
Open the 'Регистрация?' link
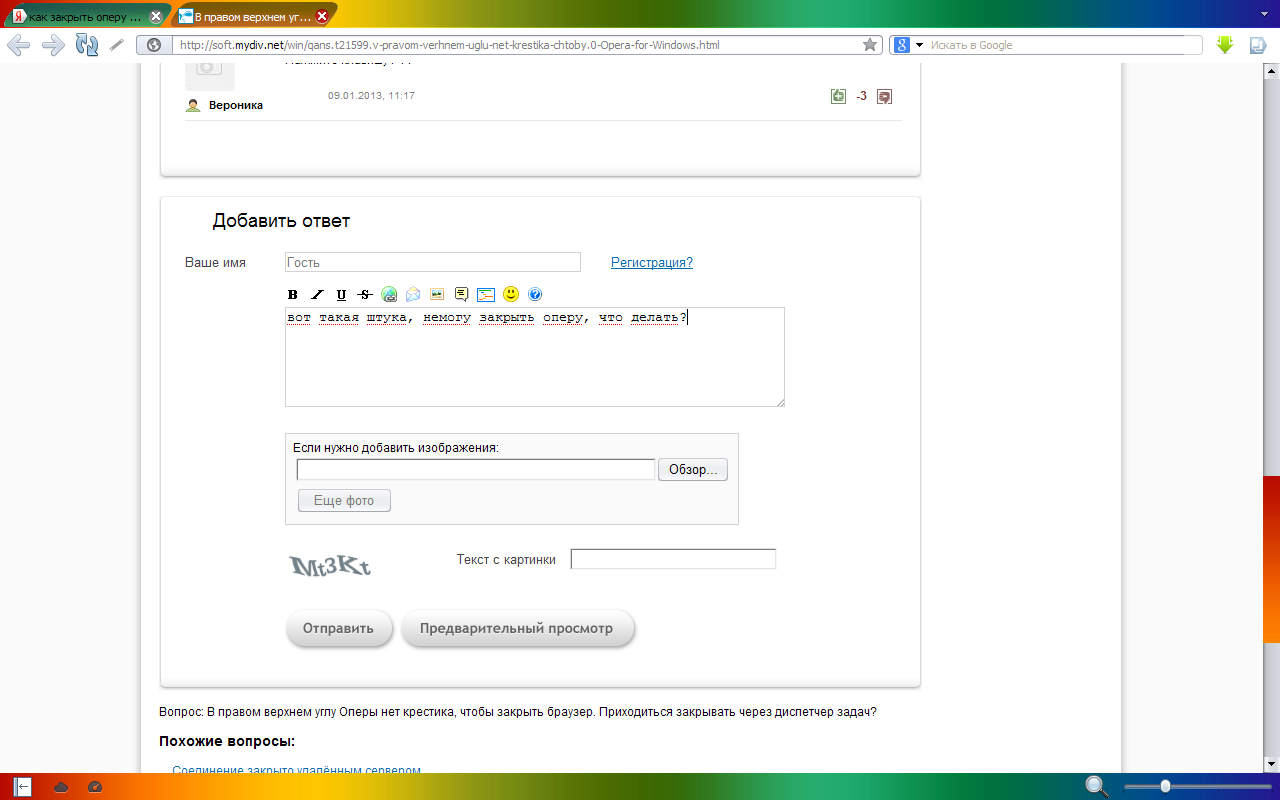coord(652,262)
